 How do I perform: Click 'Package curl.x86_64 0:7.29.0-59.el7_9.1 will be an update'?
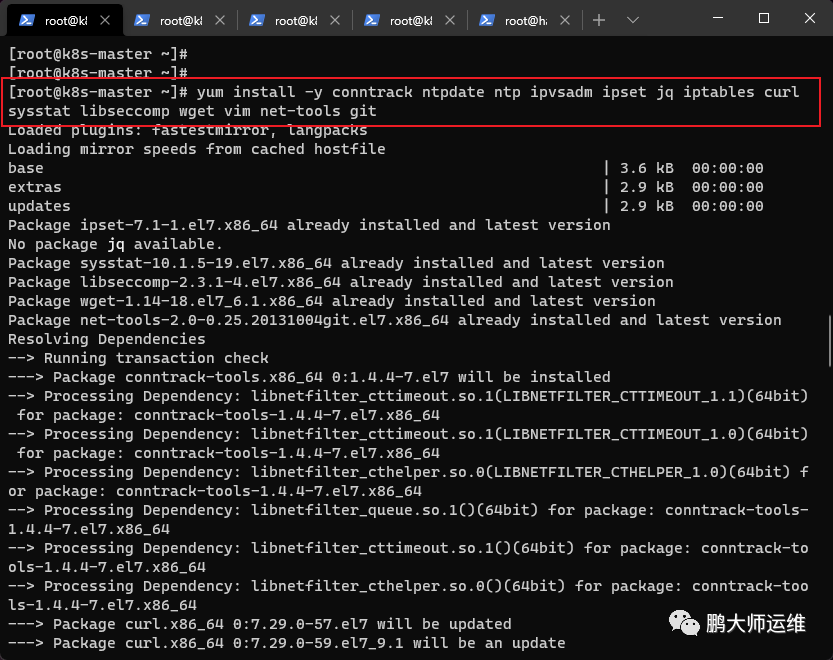(287, 643)
